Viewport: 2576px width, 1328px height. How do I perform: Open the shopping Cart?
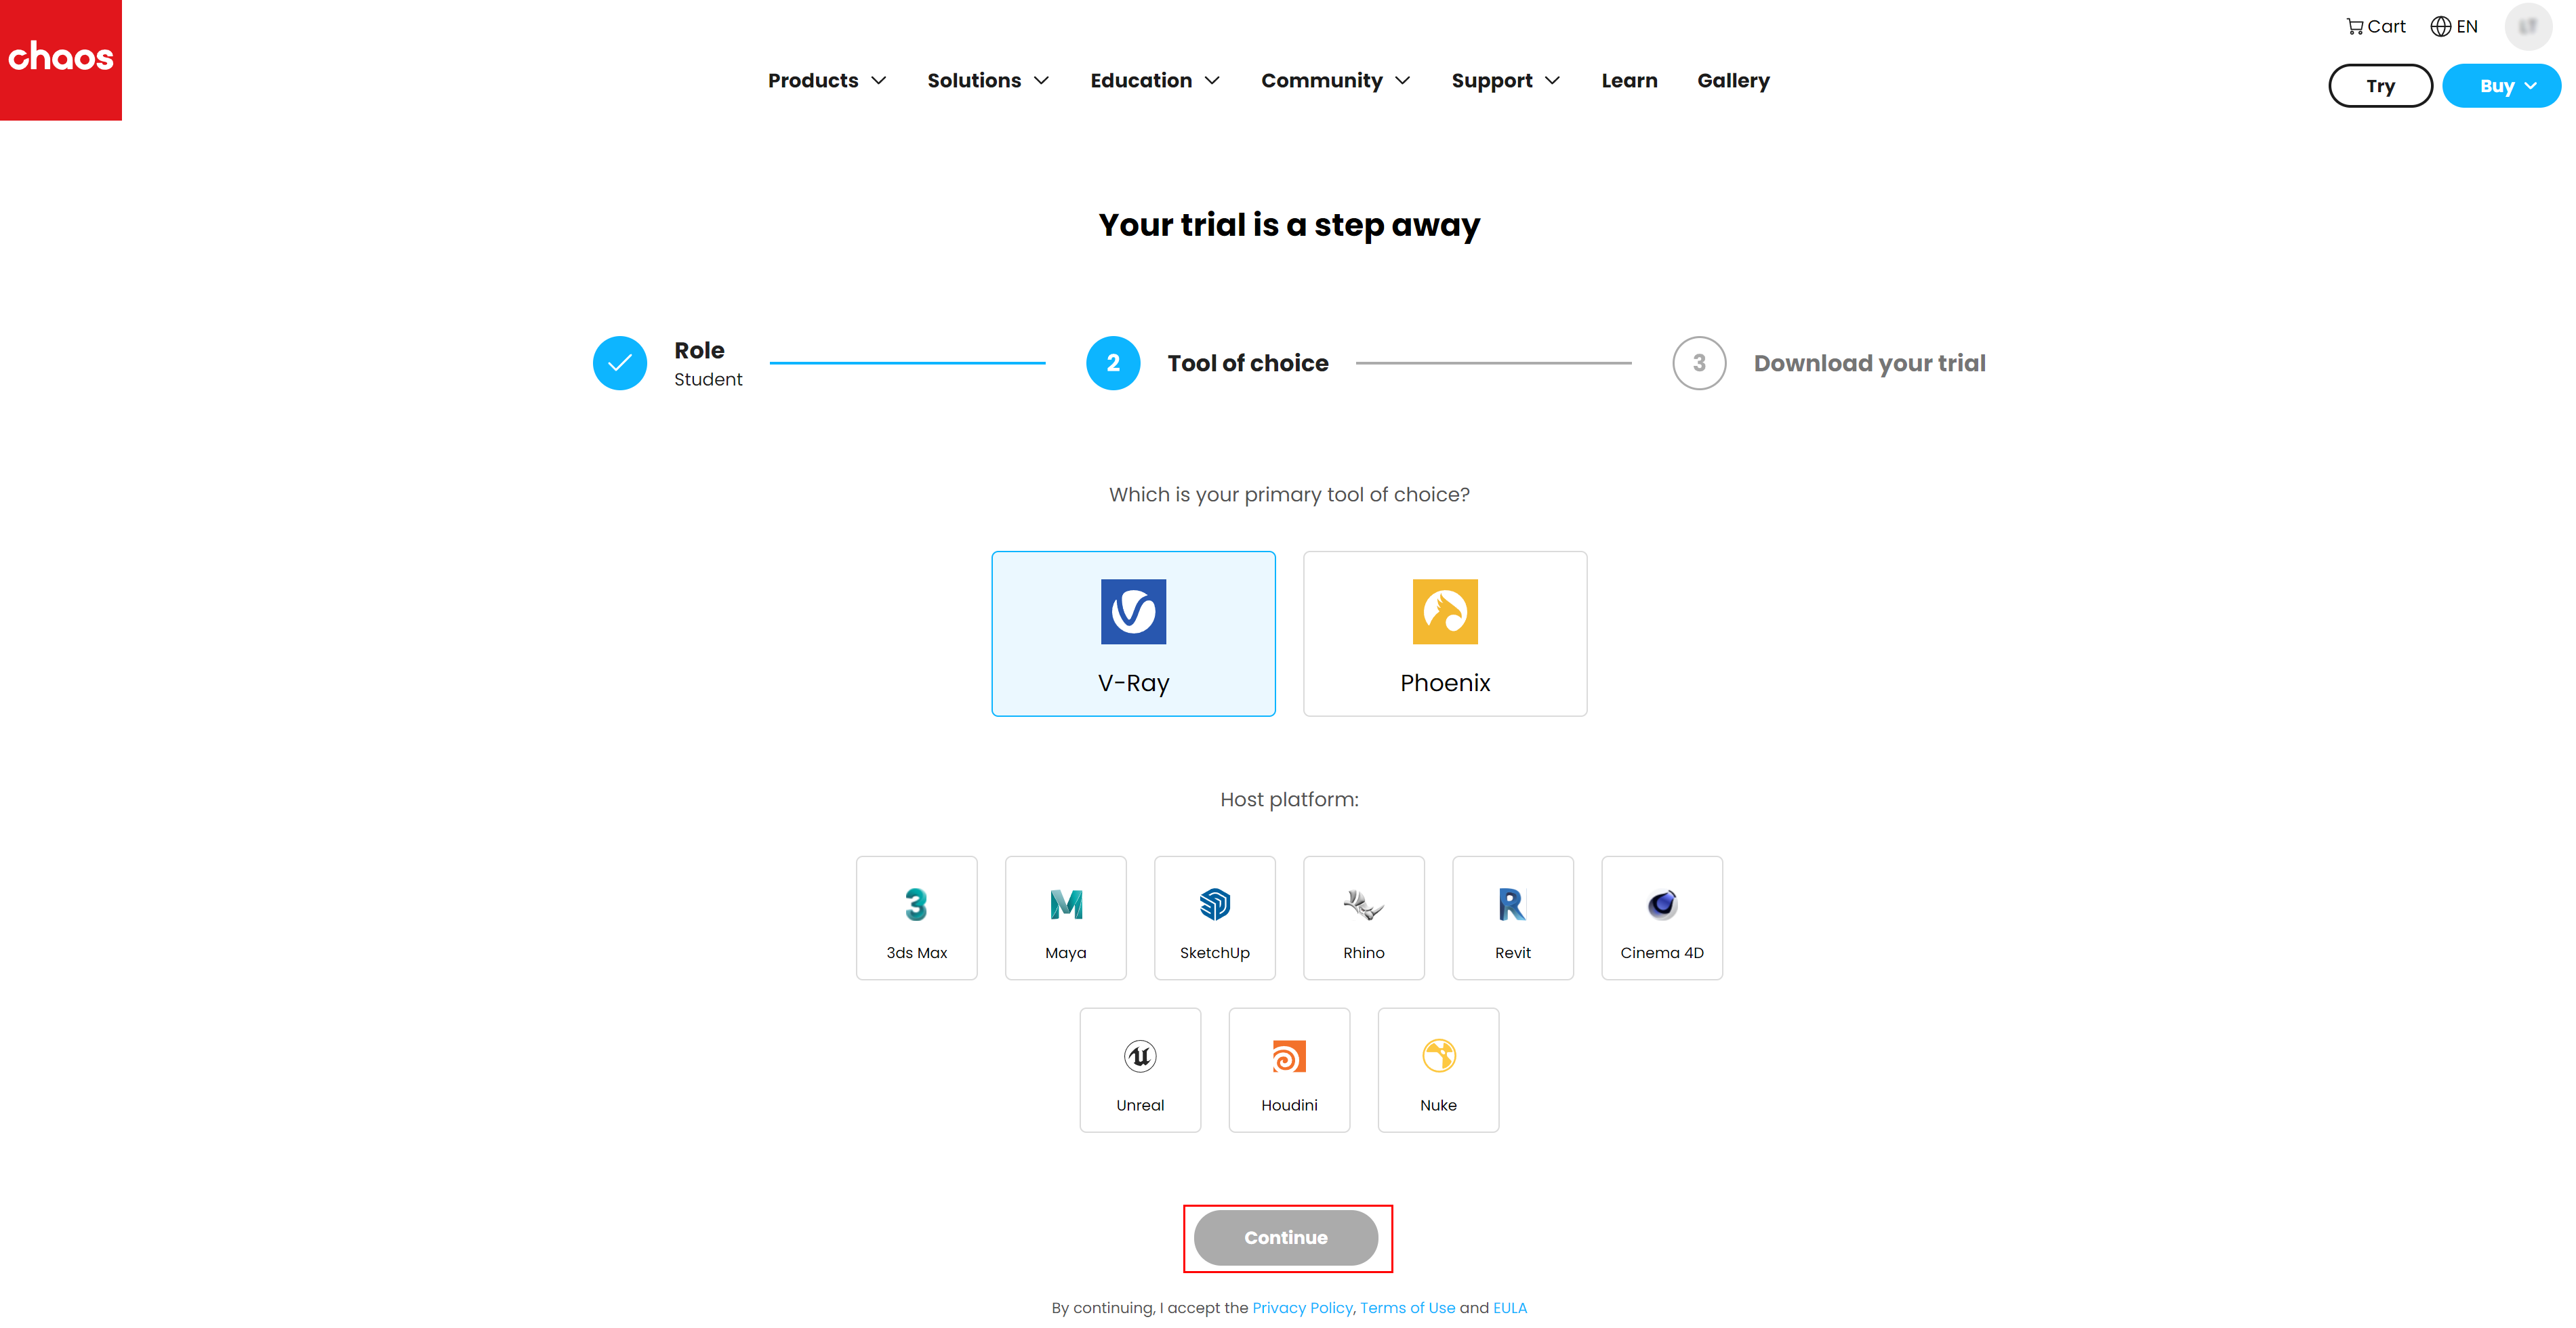[x=2375, y=27]
